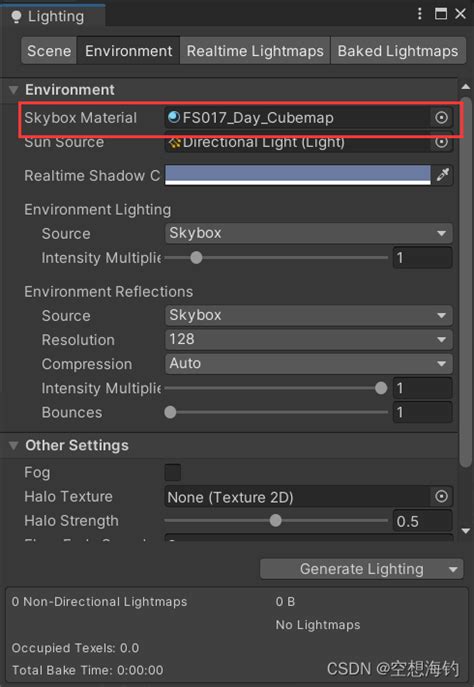Click the Halo Strength value field
This screenshot has height=687, width=474.
[422, 521]
